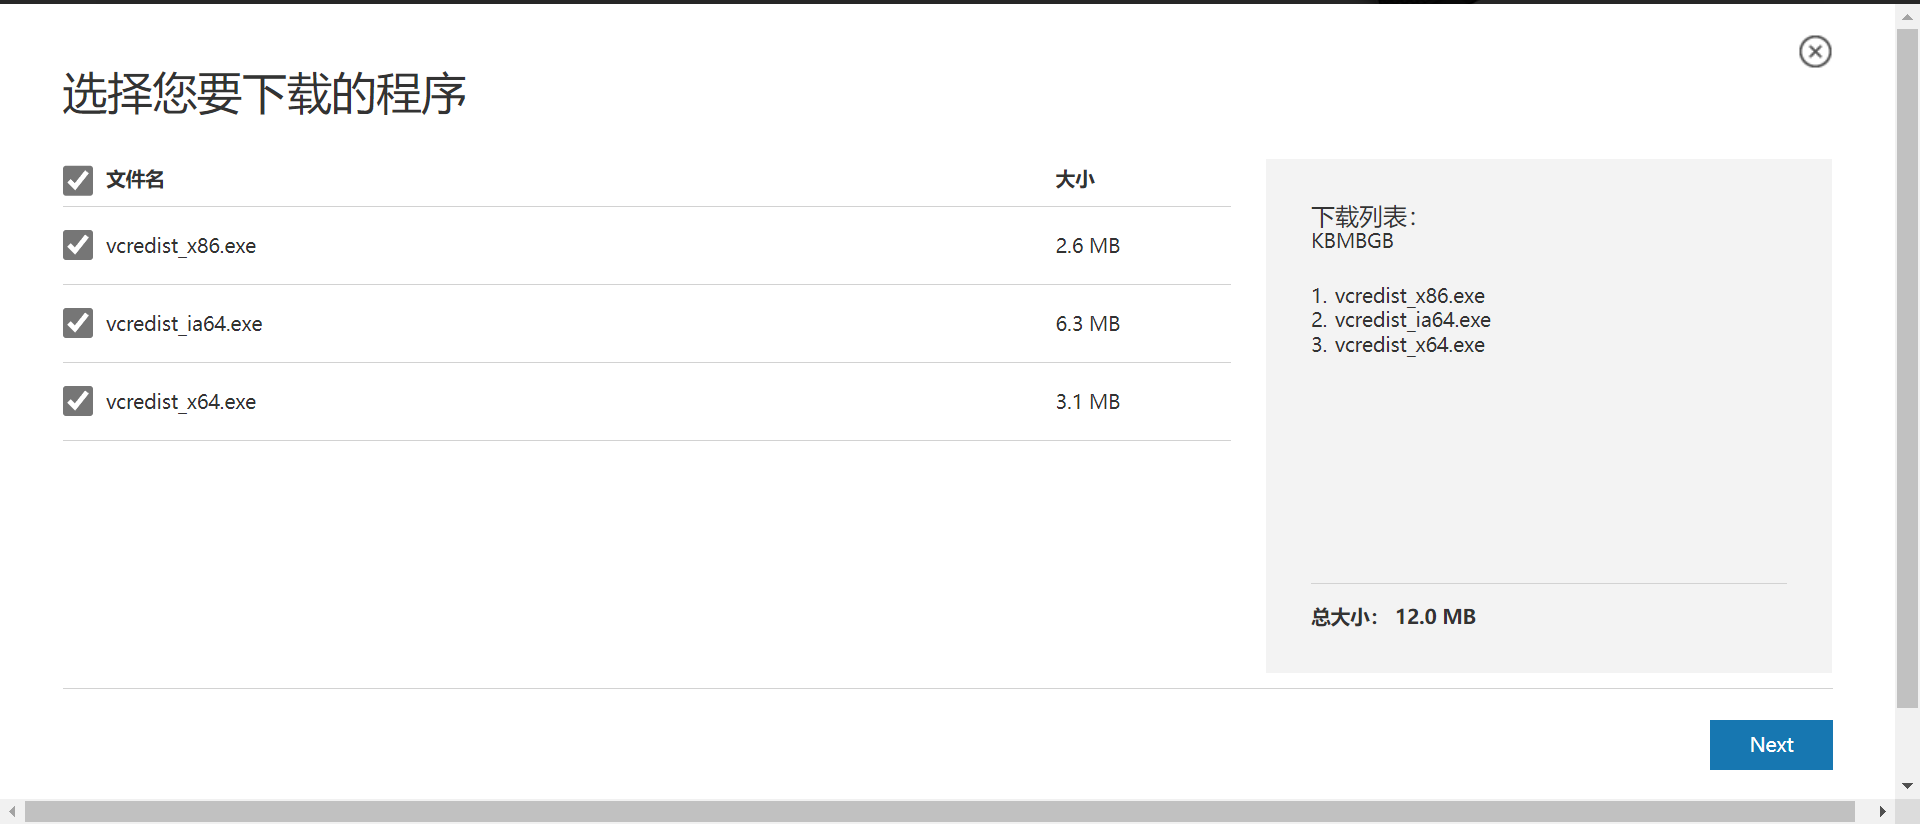
Task: Click the 文件名 column header label
Action: [135, 180]
